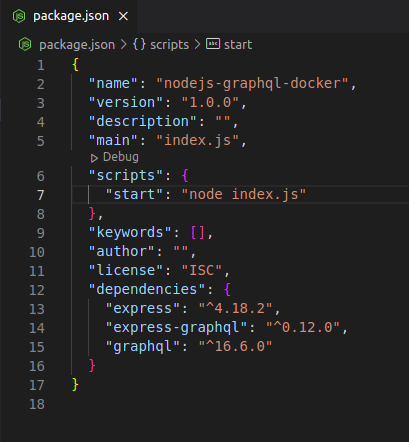Open the start breadcrumb segment
Screen dimensions: 409x442
coord(238,45)
